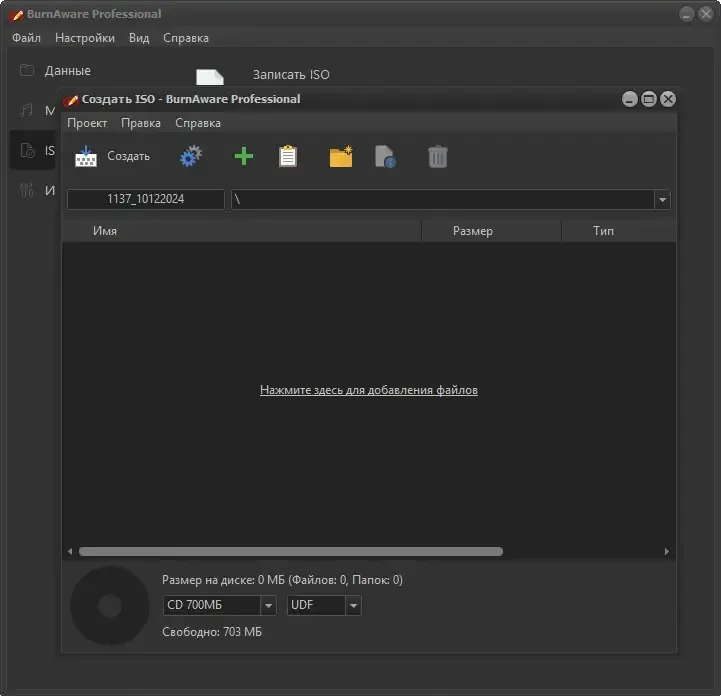Select ISO disc file icon in sidebar
Viewport: 721px width, 696px height.
click(x=27, y=150)
